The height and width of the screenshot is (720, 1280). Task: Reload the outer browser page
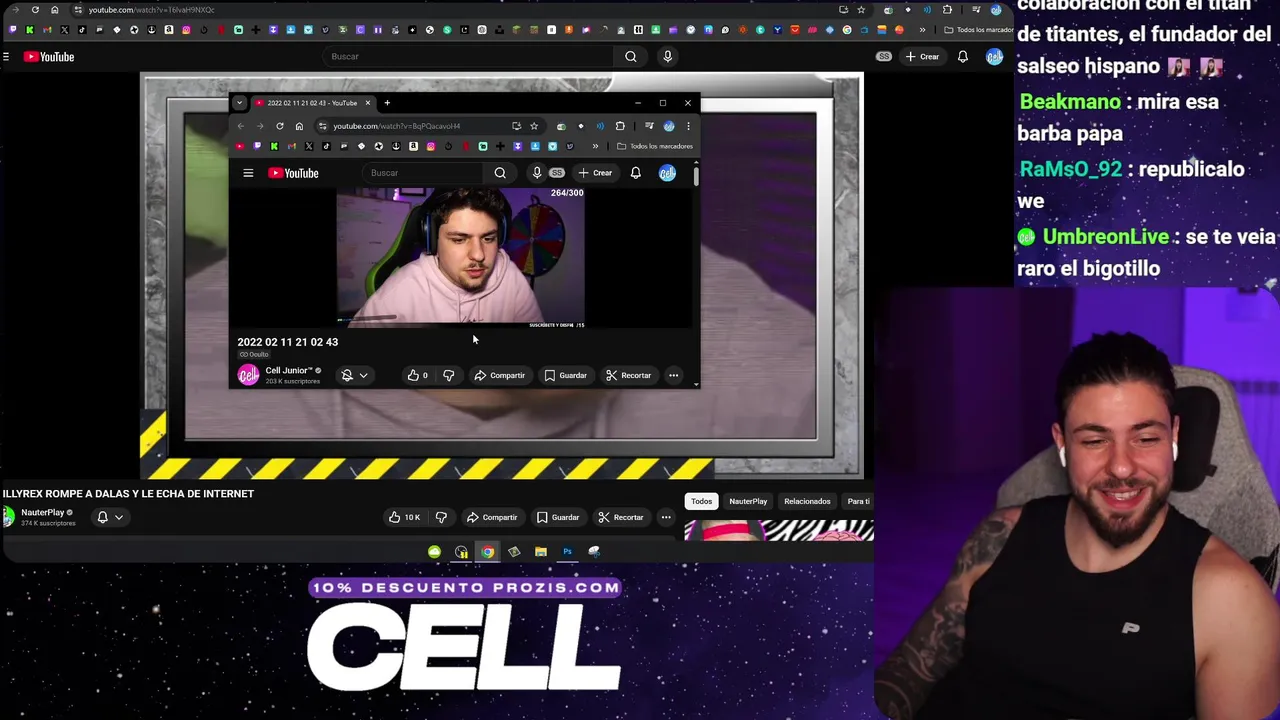[x=35, y=10]
